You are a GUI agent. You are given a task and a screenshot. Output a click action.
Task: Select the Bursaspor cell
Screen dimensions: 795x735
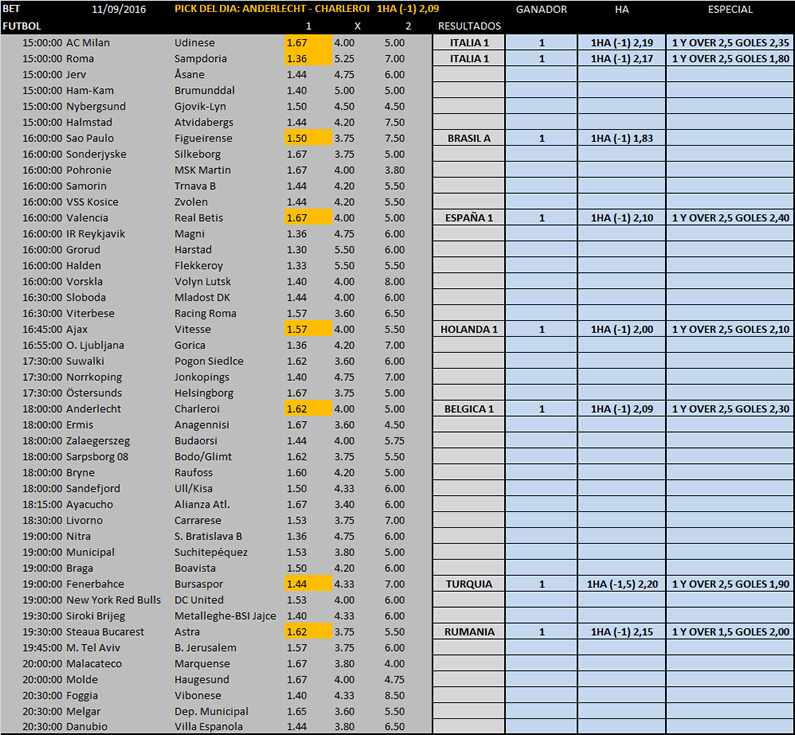tap(199, 584)
